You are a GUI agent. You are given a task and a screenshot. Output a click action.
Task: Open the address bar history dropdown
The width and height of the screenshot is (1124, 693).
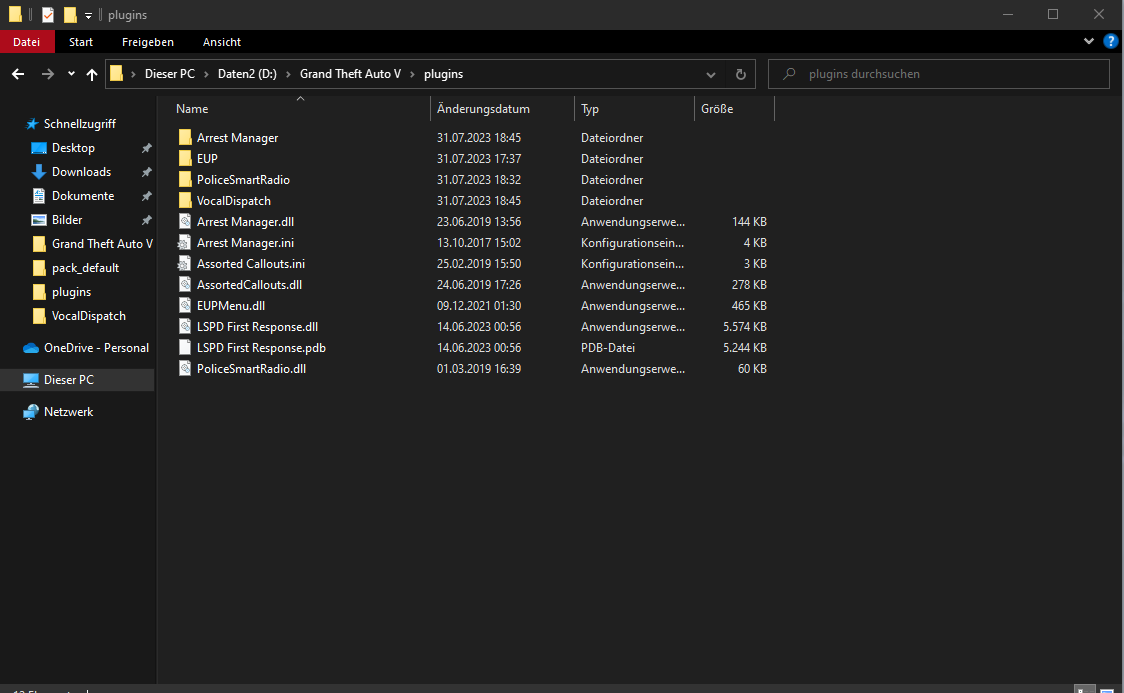coord(711,74)
